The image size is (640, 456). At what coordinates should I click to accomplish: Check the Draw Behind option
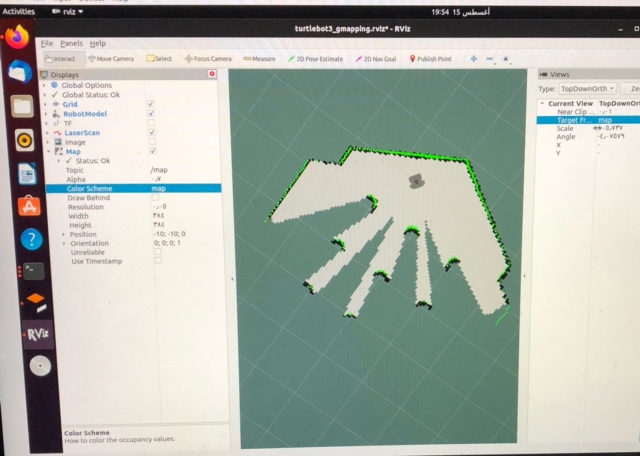pyautogui.click(x=155, y=198)
